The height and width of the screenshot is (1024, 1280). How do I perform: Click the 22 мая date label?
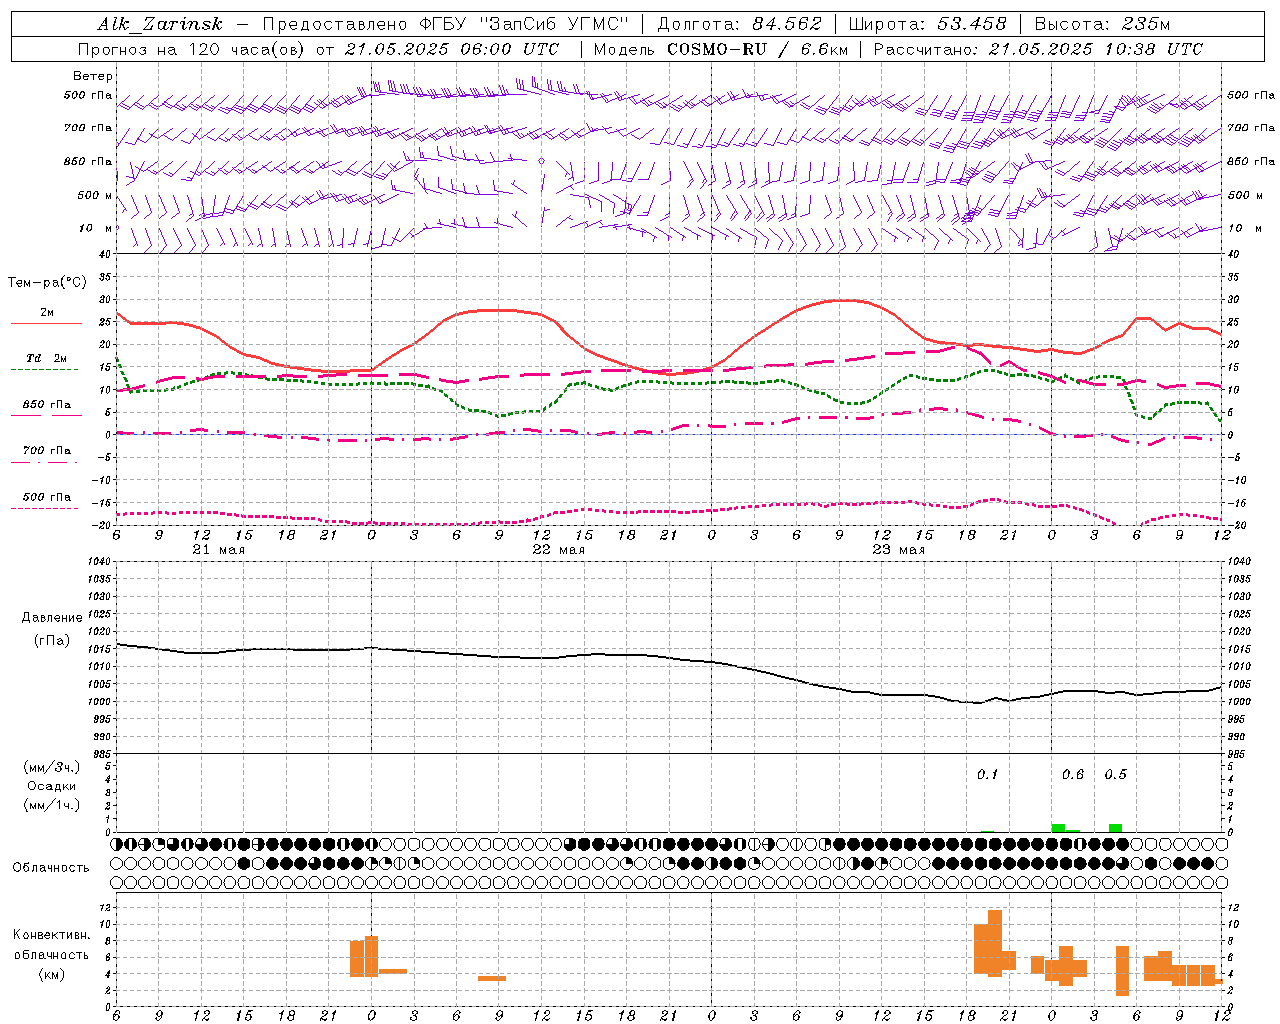pyautogui.click(x=558, y=550)
